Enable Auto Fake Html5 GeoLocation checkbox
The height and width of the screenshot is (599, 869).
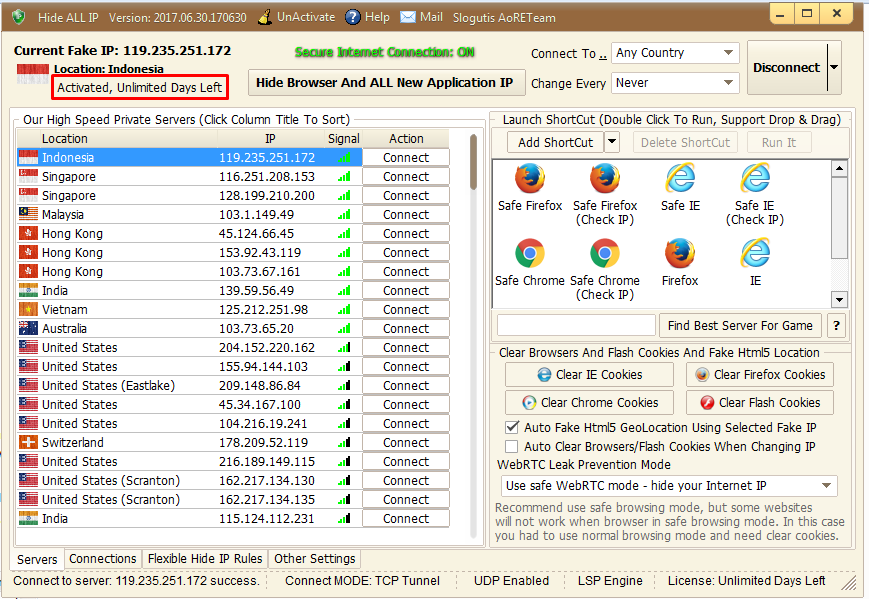click(x=512, y=427)
